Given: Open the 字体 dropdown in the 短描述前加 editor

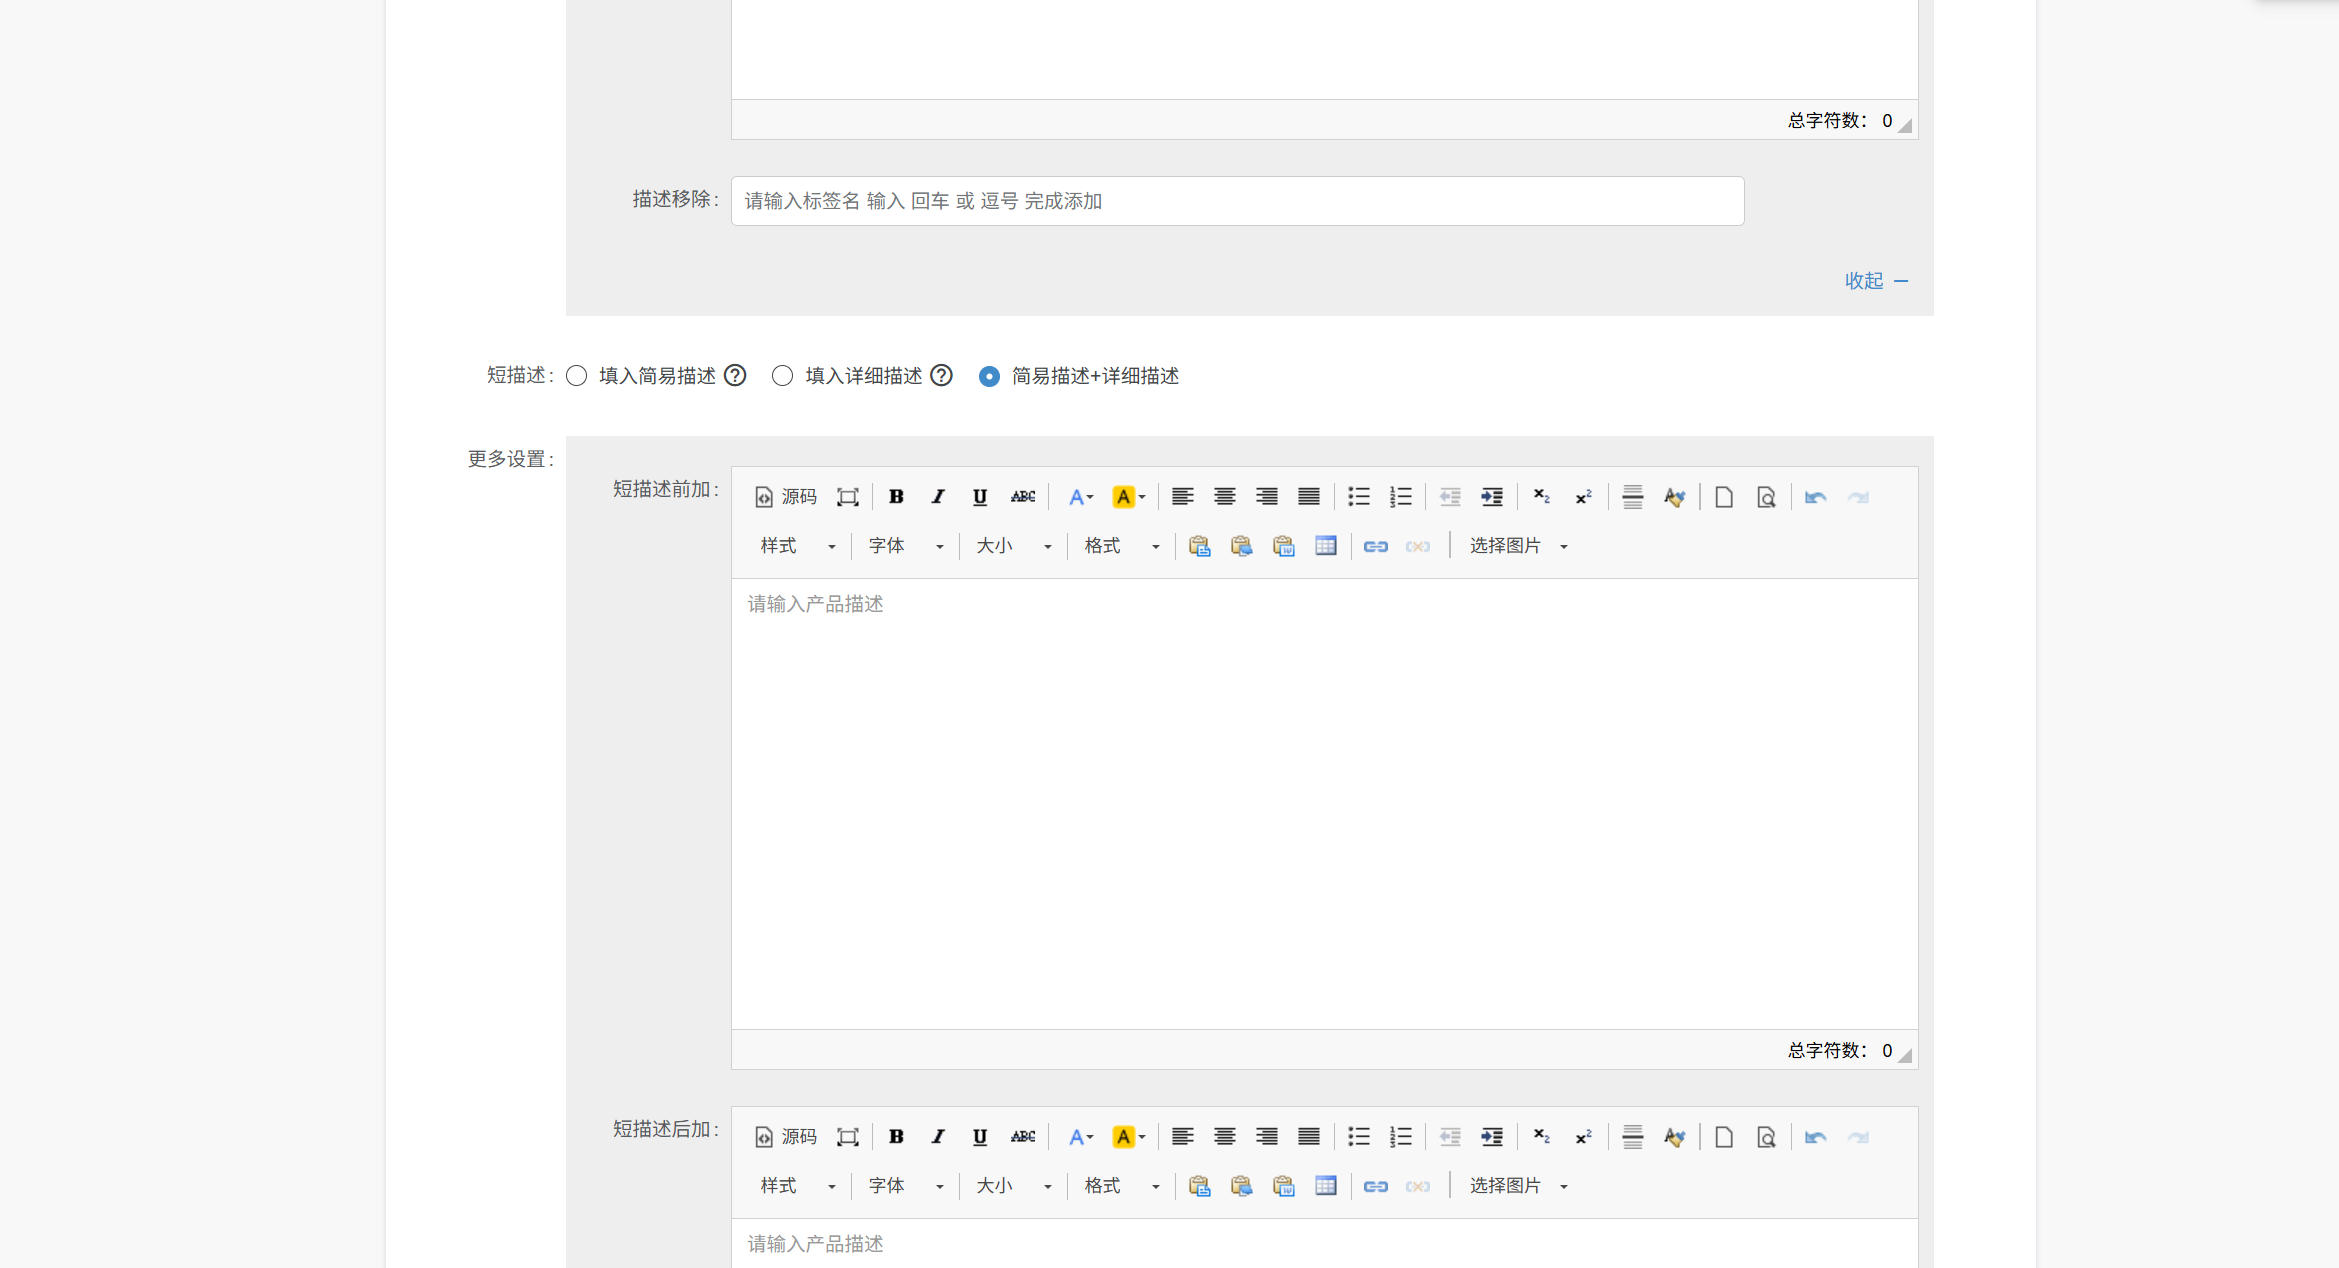Looking at the screenshot, I should click(905, 546).
